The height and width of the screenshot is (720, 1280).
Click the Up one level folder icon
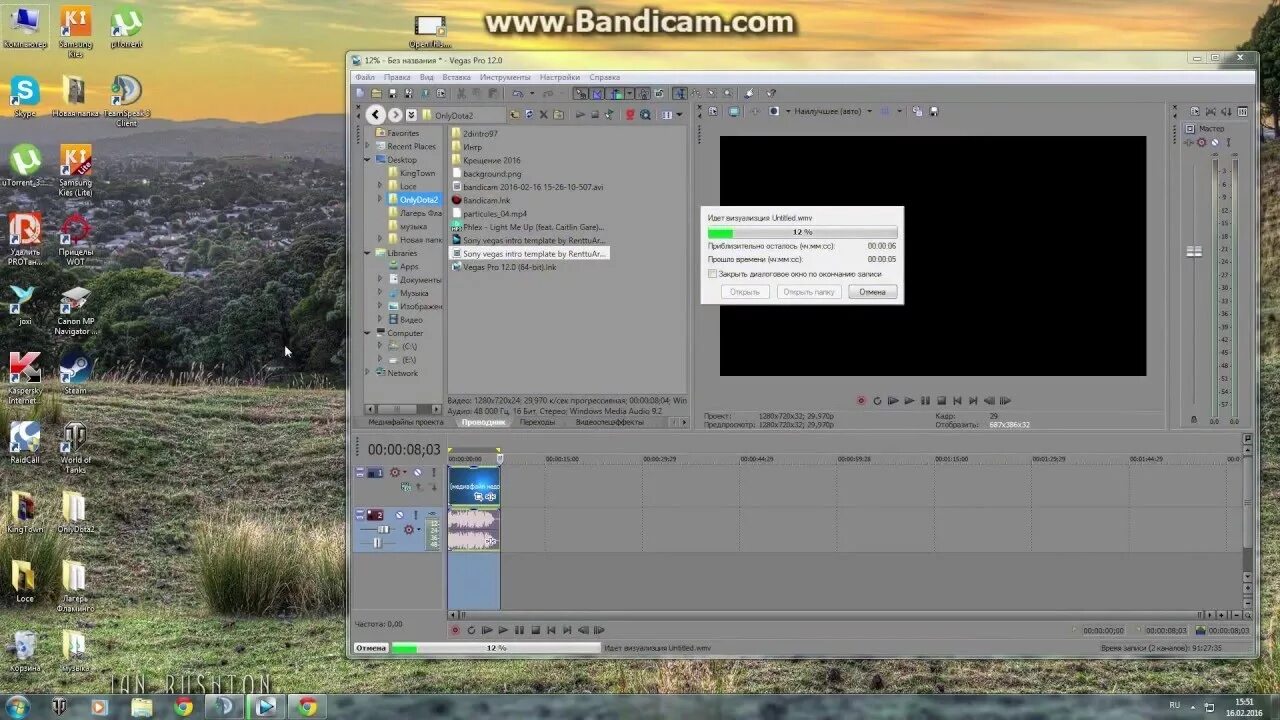tap(514, 115)
